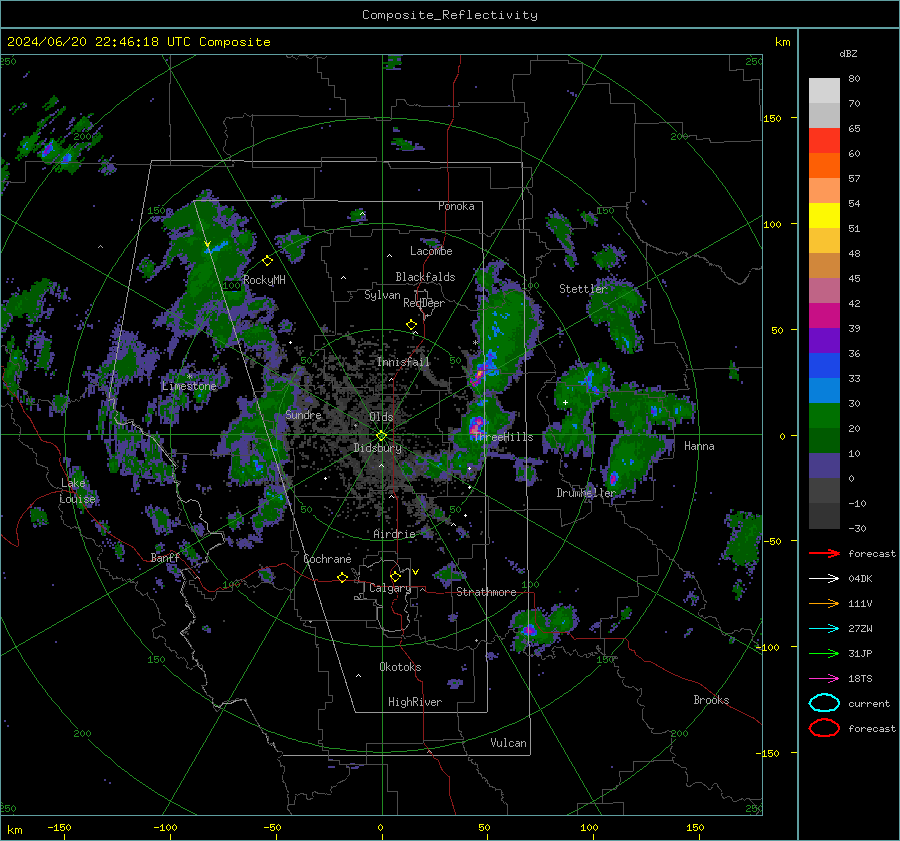Image resolution: width=900 pixels, height=841 pixels.
Task: Click the red forecast ellipse icon
Action: point(824,728)
